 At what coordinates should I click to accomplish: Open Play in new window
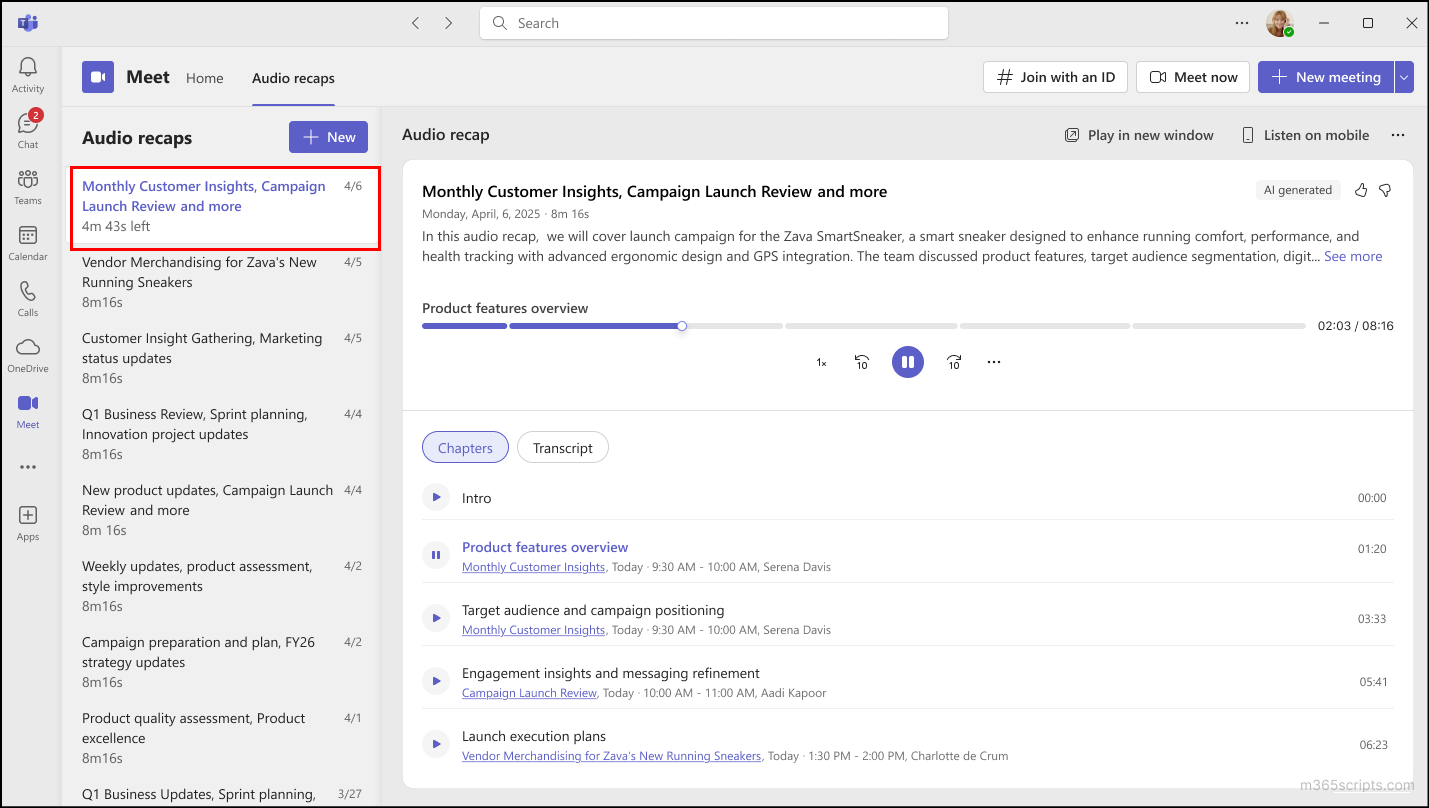coord(1138,135)
